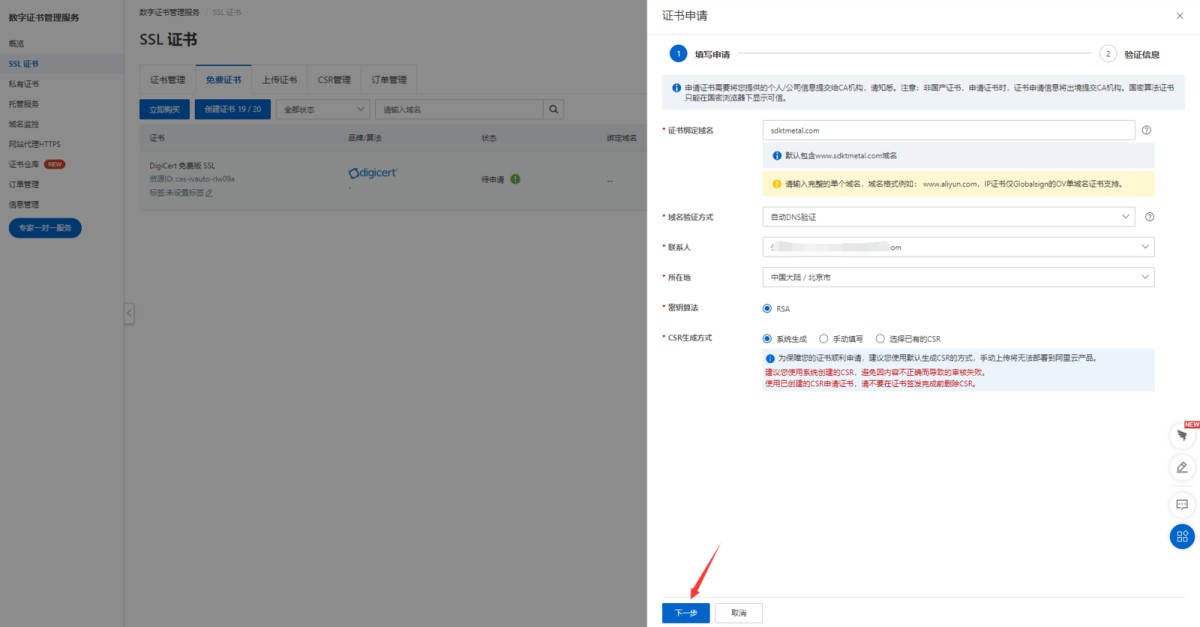Open SSL 证书 in the left sidebar
The width and height of the screenshot is (1200, 627).
tap(24, 64)
